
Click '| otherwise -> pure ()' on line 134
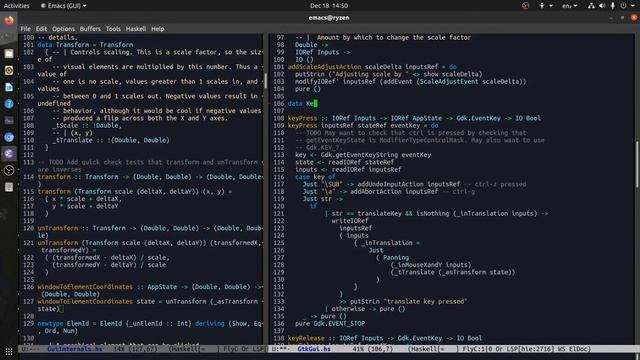point(365,309)
